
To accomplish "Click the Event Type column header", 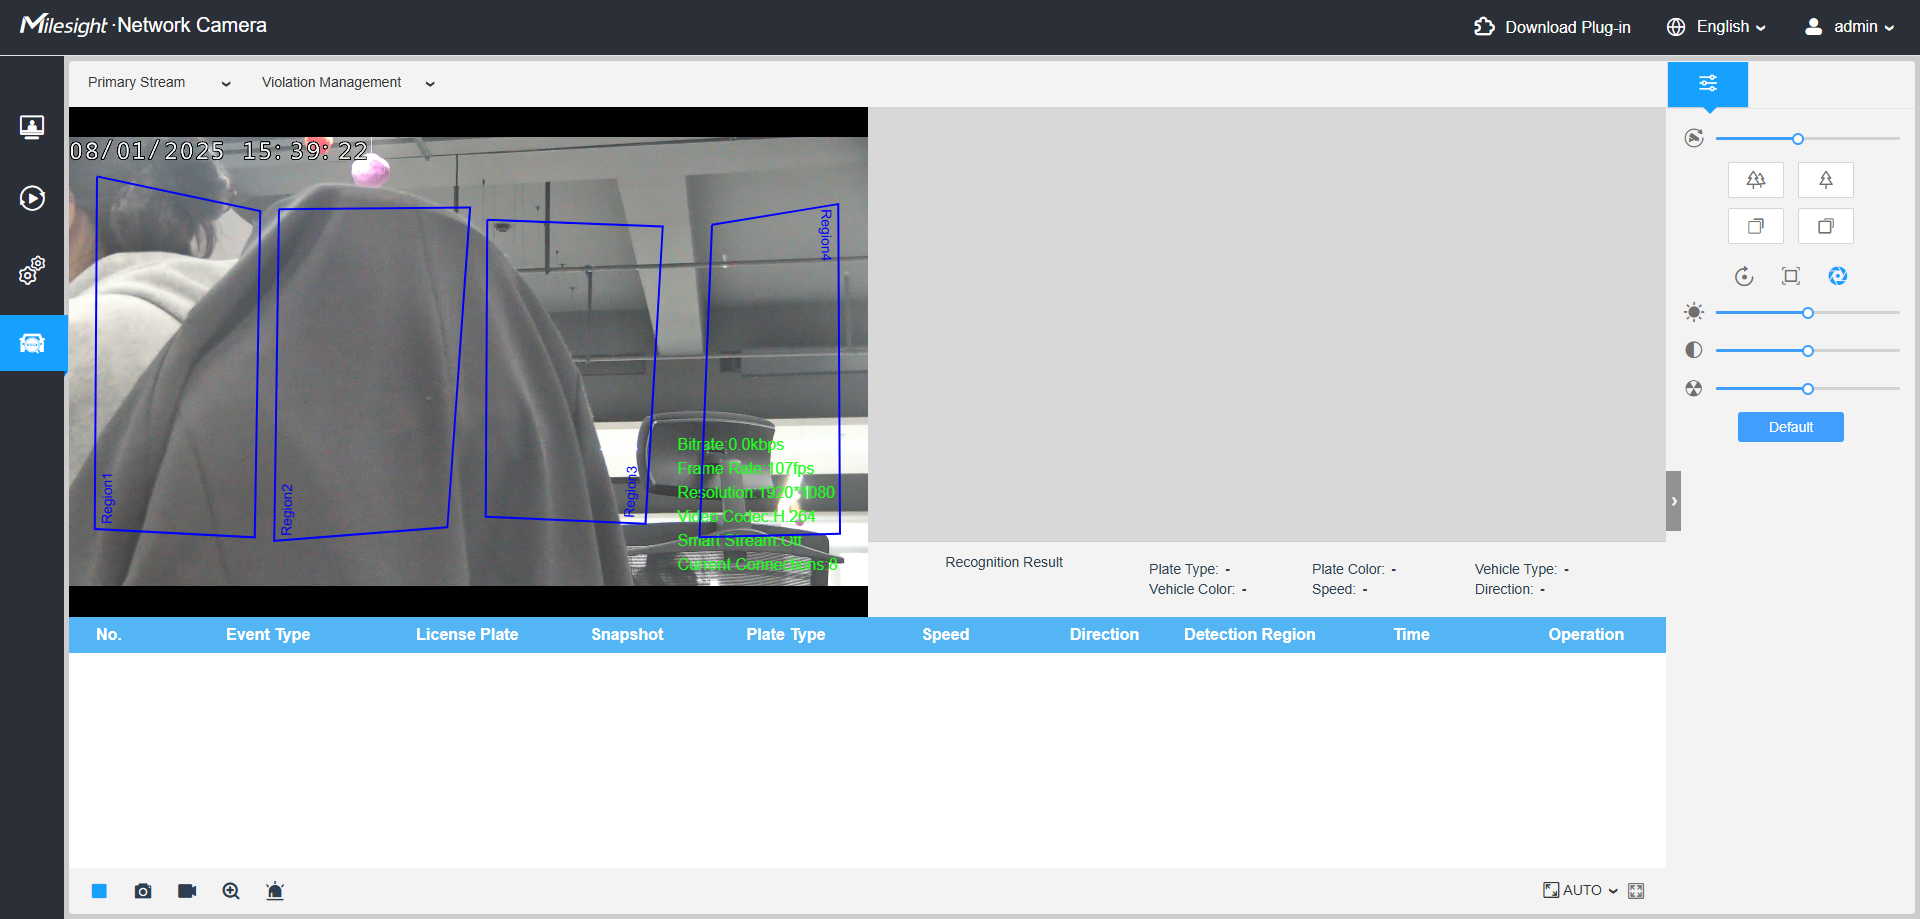I will point(268,635).
